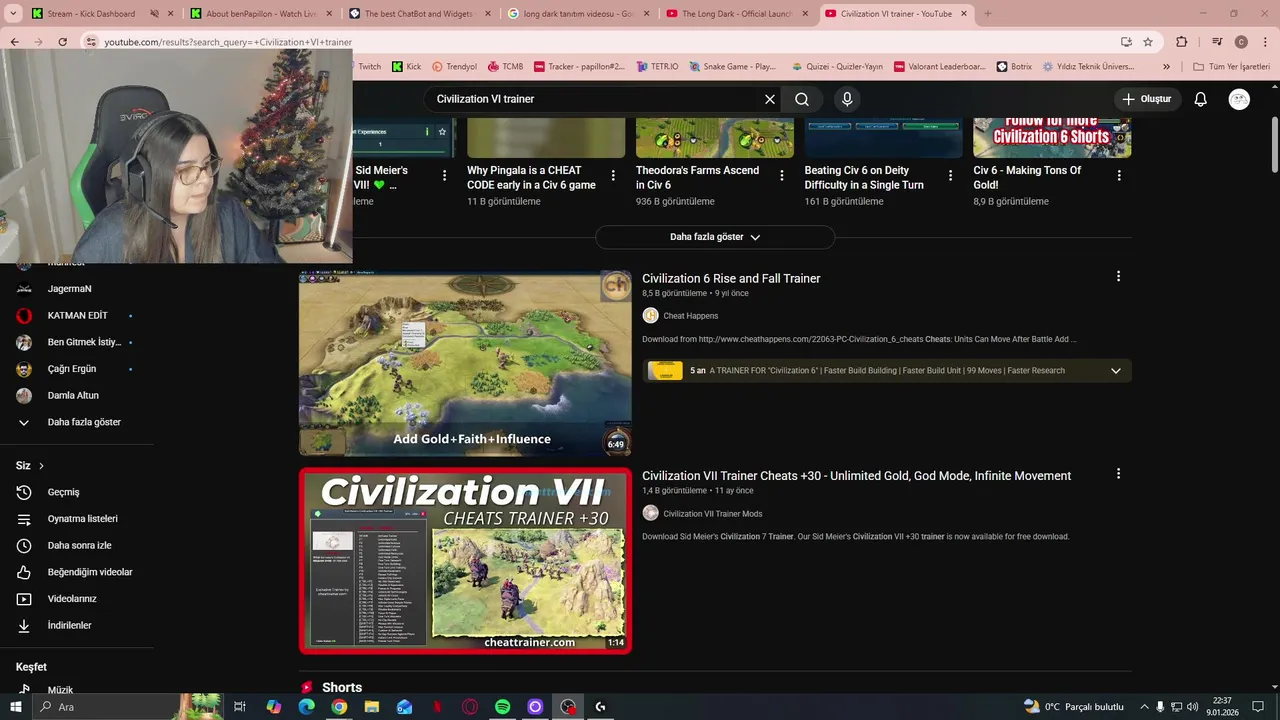Click the 'Oluştur' create button
The height and width of the screenshot is (720, 1280).
point(1146,99)
